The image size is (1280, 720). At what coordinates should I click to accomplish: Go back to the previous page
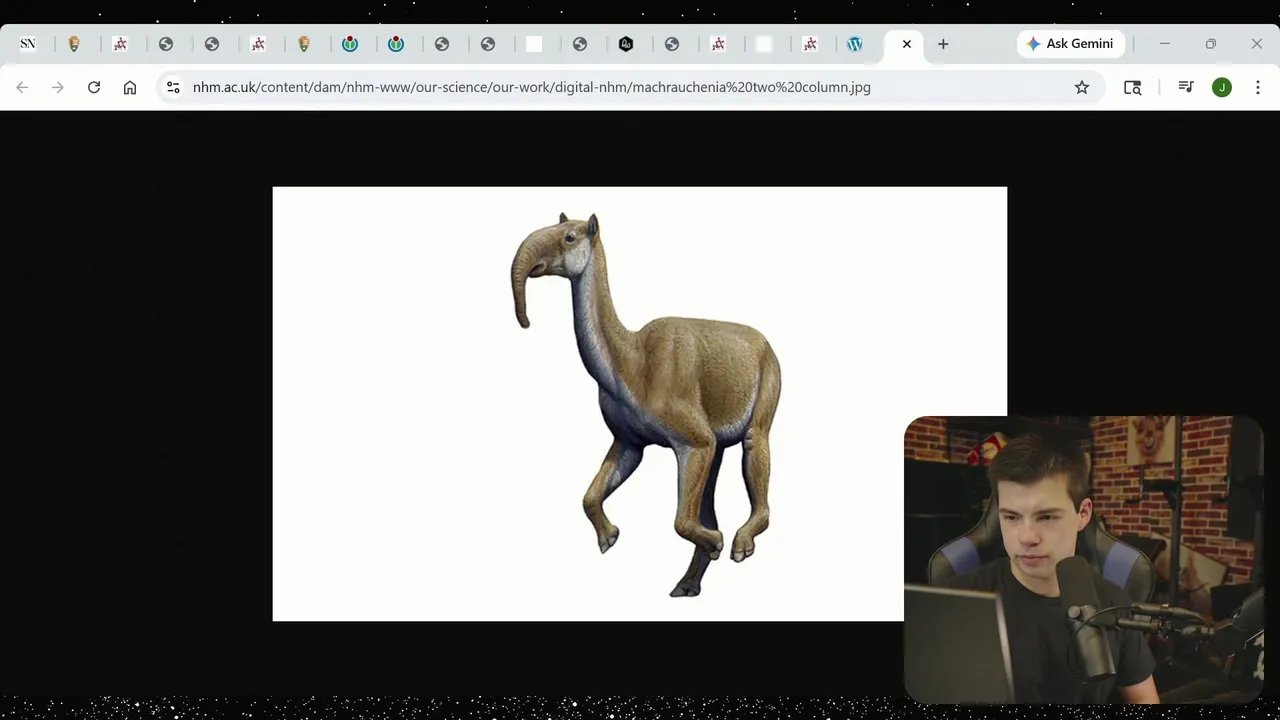(x=22, y=87)
